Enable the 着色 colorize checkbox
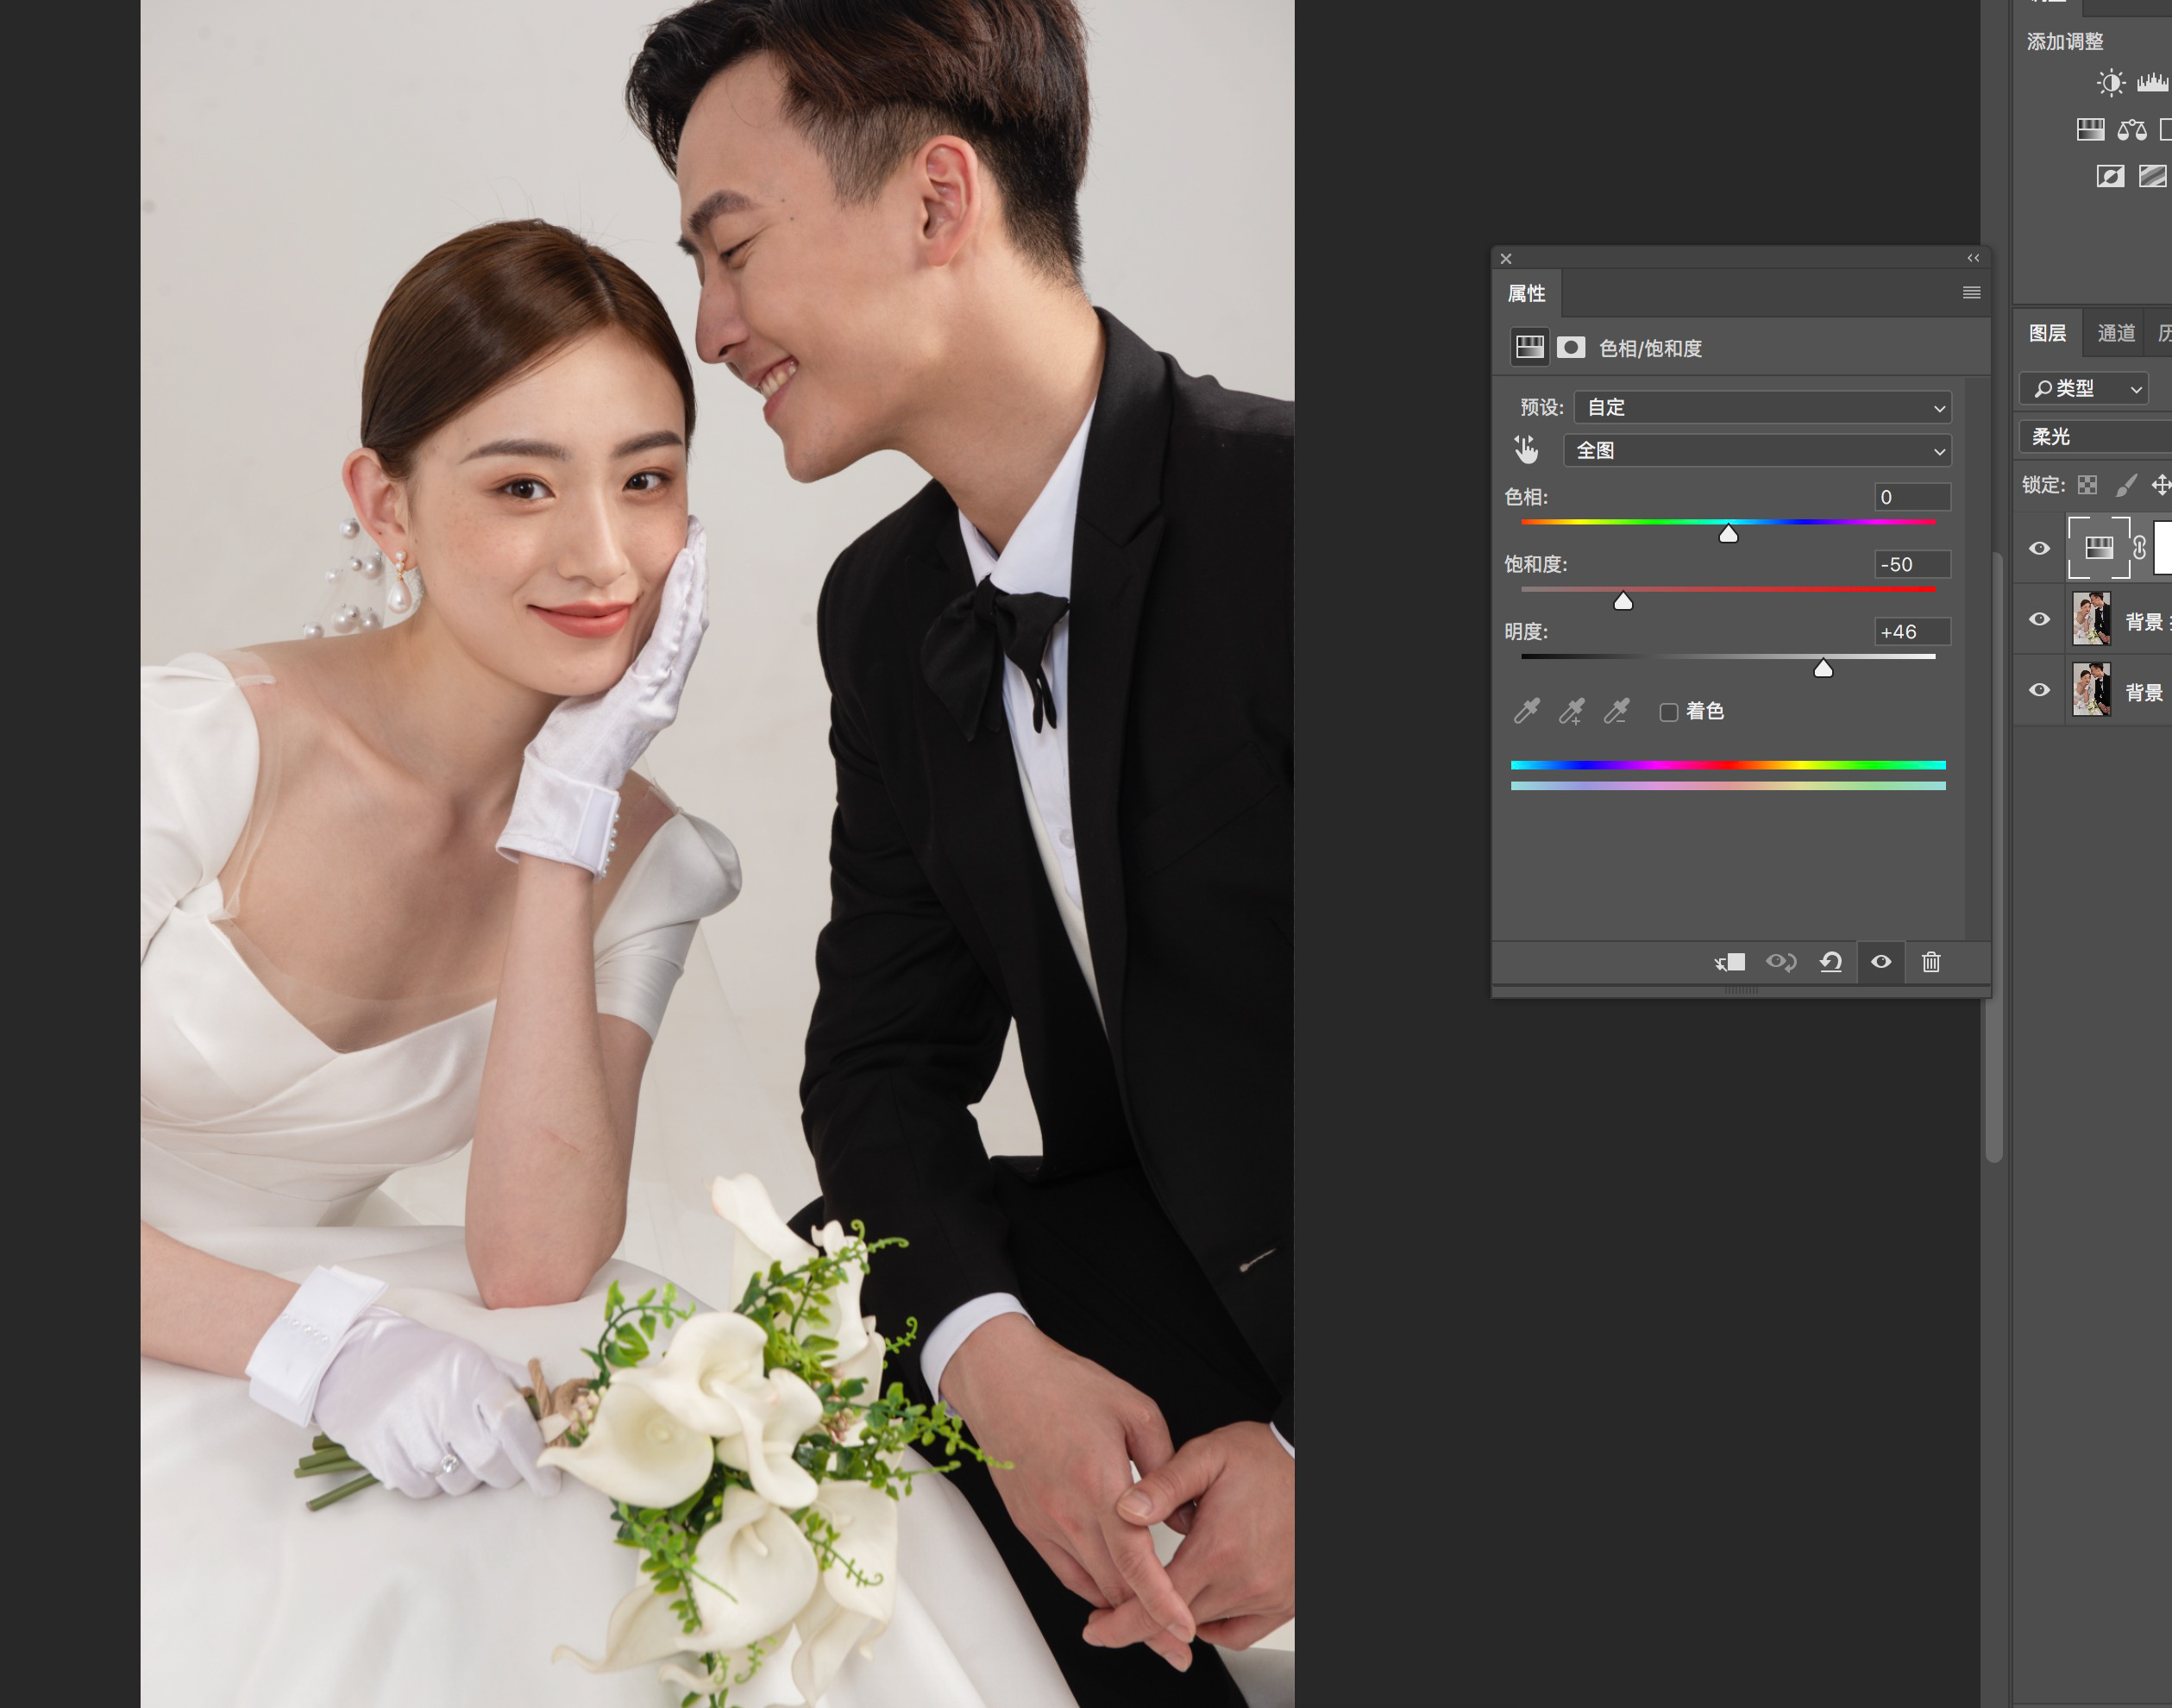The height and width of the screenshot is (1708, 2172). [x=1668, y=712]
